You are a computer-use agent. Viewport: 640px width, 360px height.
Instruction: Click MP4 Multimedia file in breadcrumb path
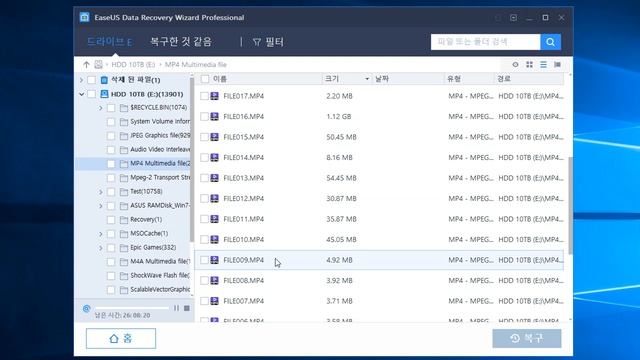tap(196, 64)
